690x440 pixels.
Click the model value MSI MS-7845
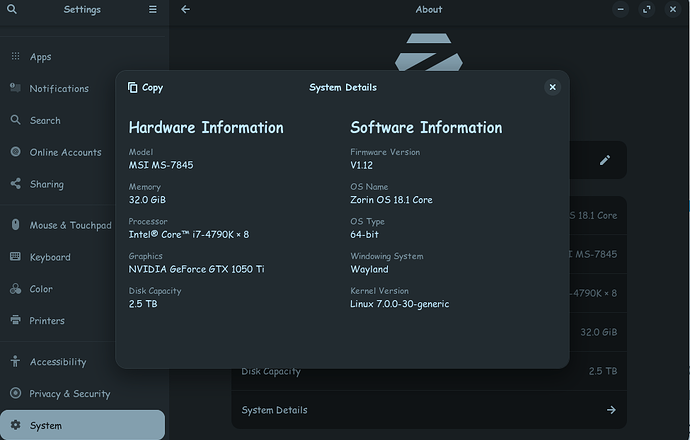(x=161, y=165)
